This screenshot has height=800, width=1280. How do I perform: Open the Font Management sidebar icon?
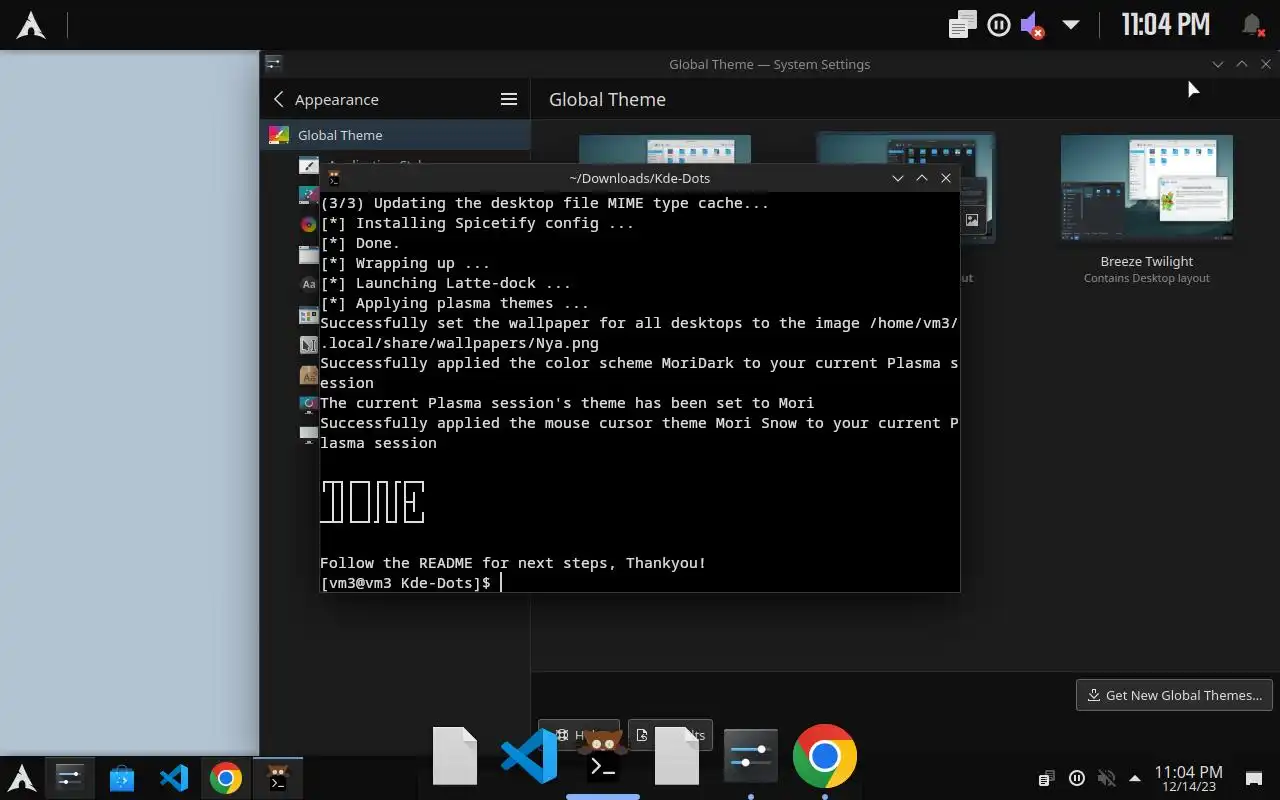(x=309, y=375)
